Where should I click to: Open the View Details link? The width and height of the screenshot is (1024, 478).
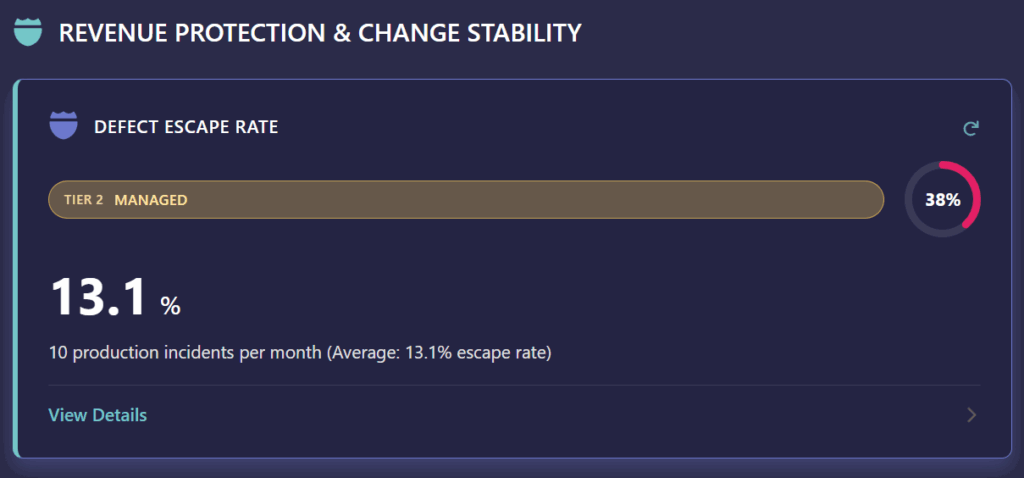pos(98,415)
